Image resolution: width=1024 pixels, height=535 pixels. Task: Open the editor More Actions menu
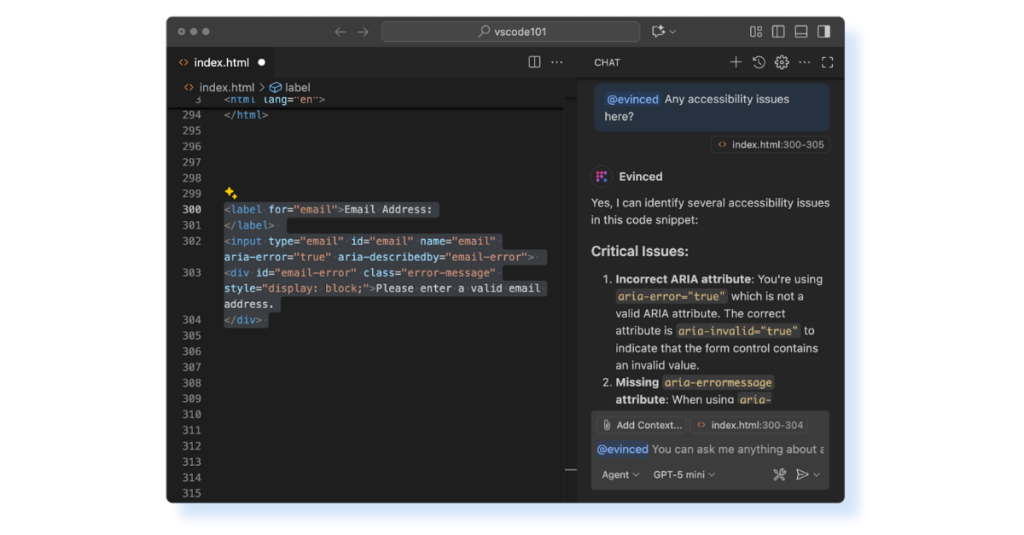coord(557,62)
